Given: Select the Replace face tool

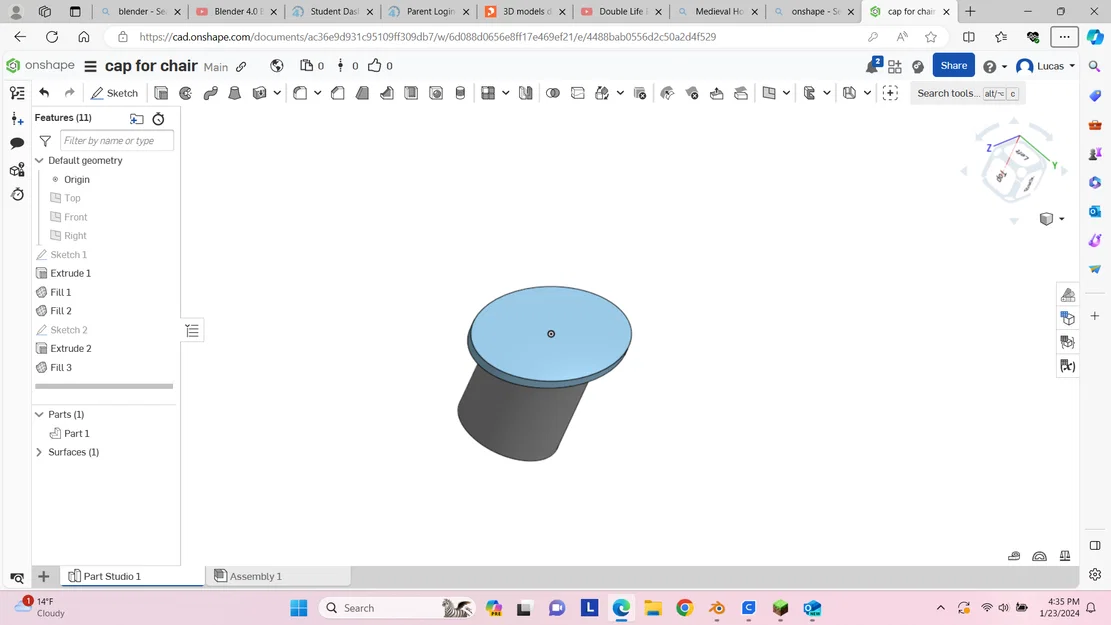Looking at the screenshot, I should (741, 93).
